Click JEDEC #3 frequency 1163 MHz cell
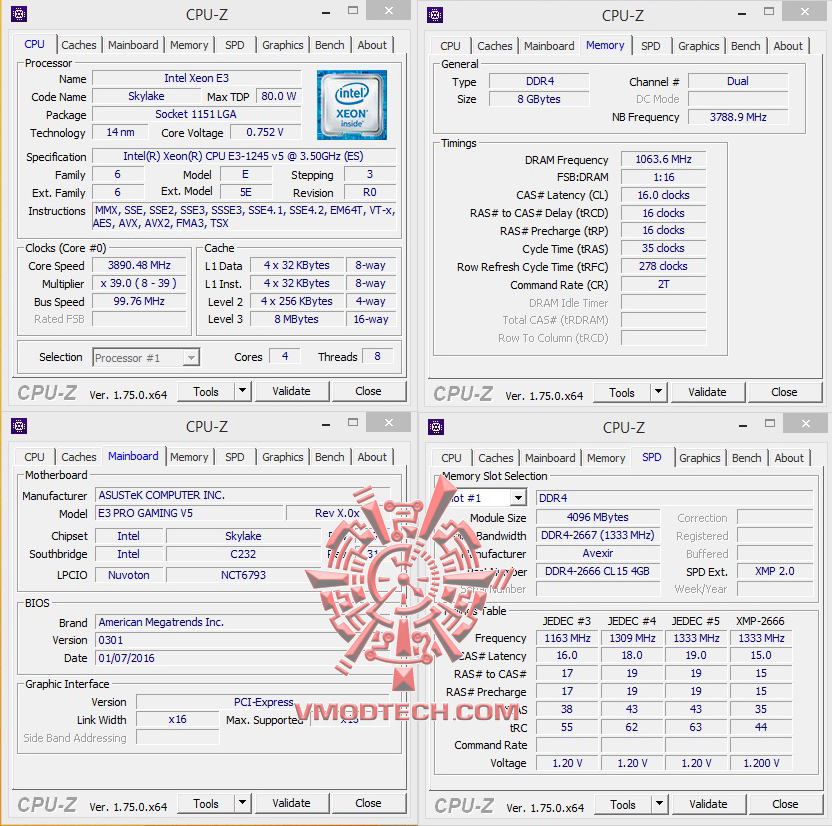The height and width of the screenshot is (826, 832). coord(567,638)
